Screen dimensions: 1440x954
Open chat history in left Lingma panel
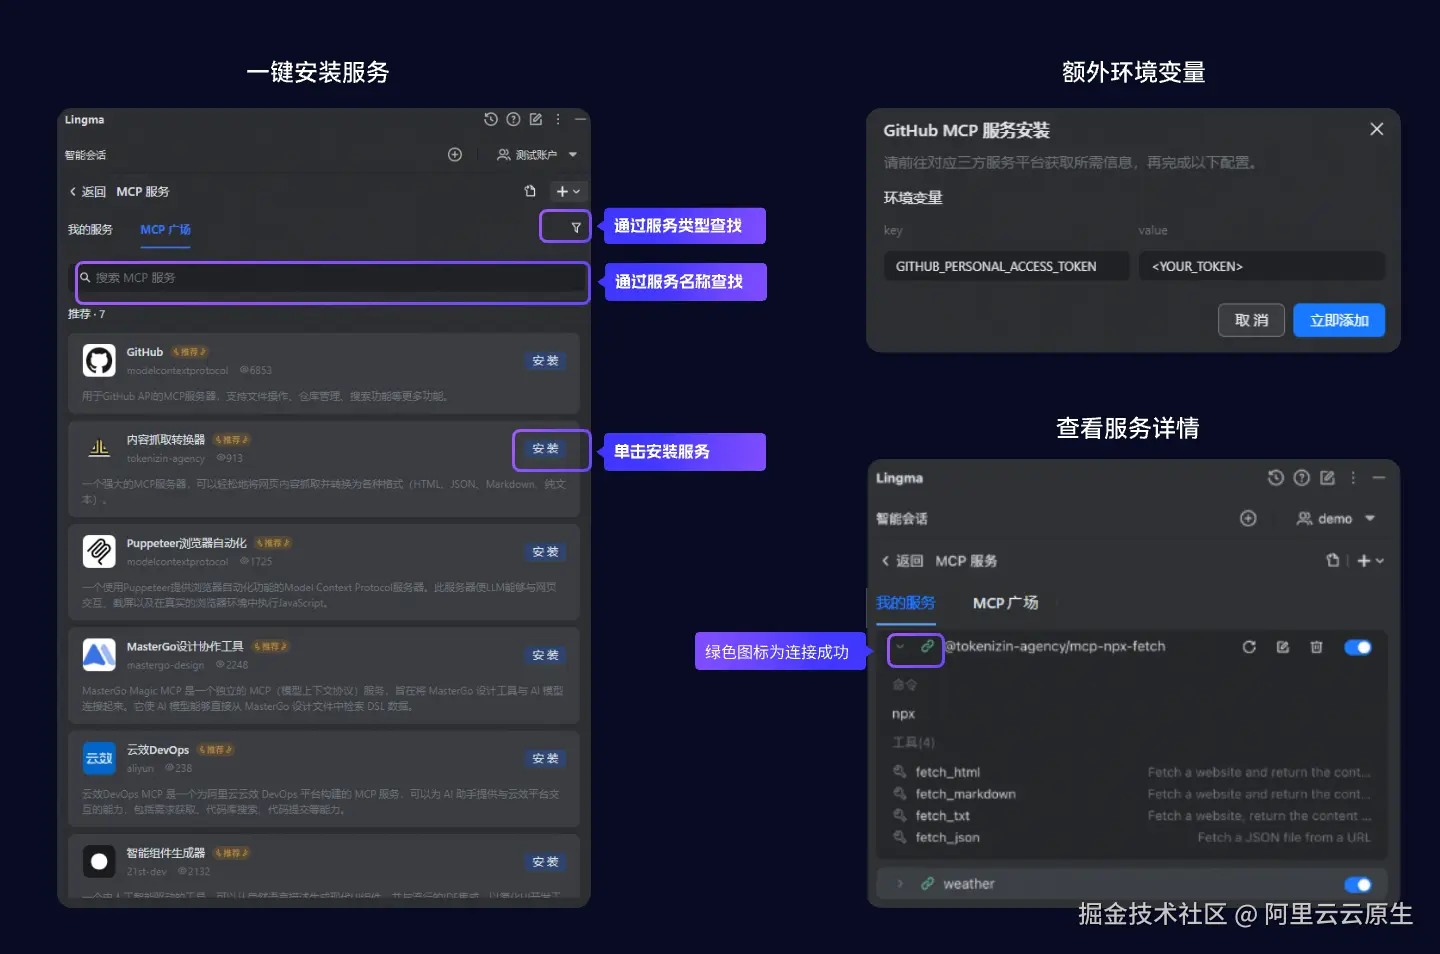click(490, 119)
